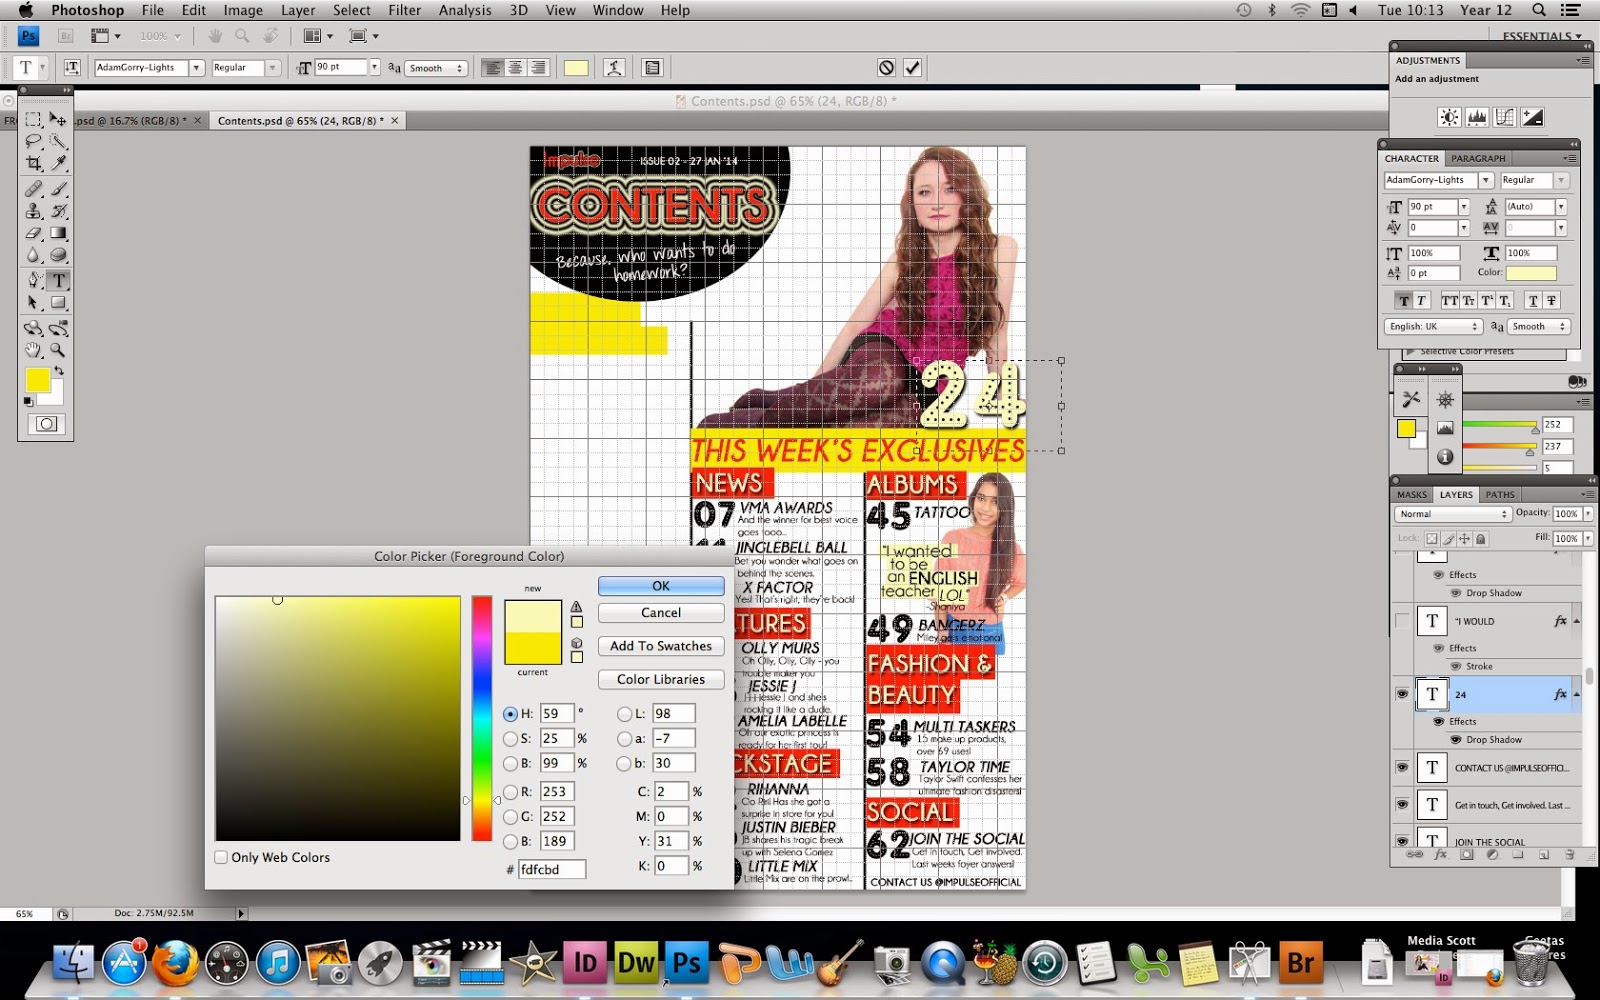Commit the text edit with the checkmark
This screenshot has height=1000, width=1600.
pos(912,67)
